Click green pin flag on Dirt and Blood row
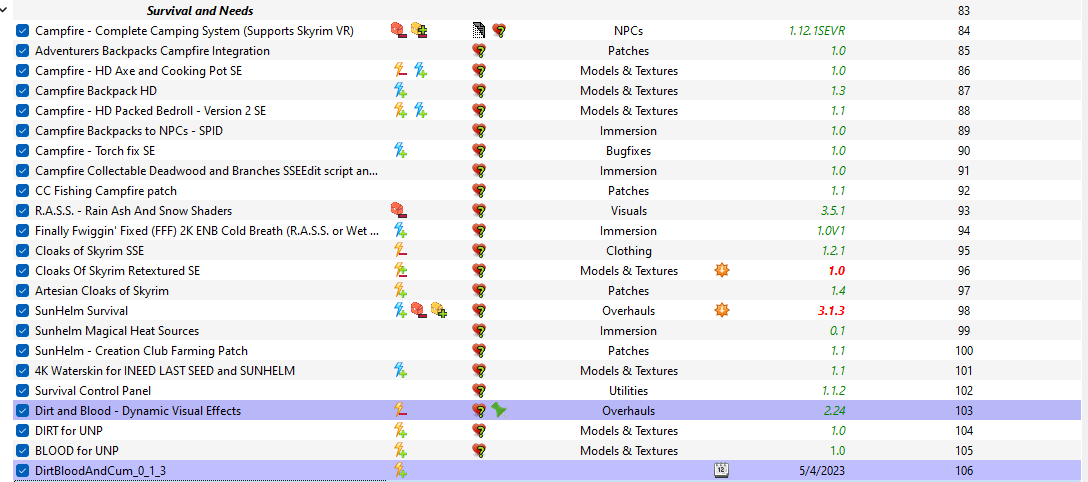Screen dimensions: 1088x482 pos(499,410)
